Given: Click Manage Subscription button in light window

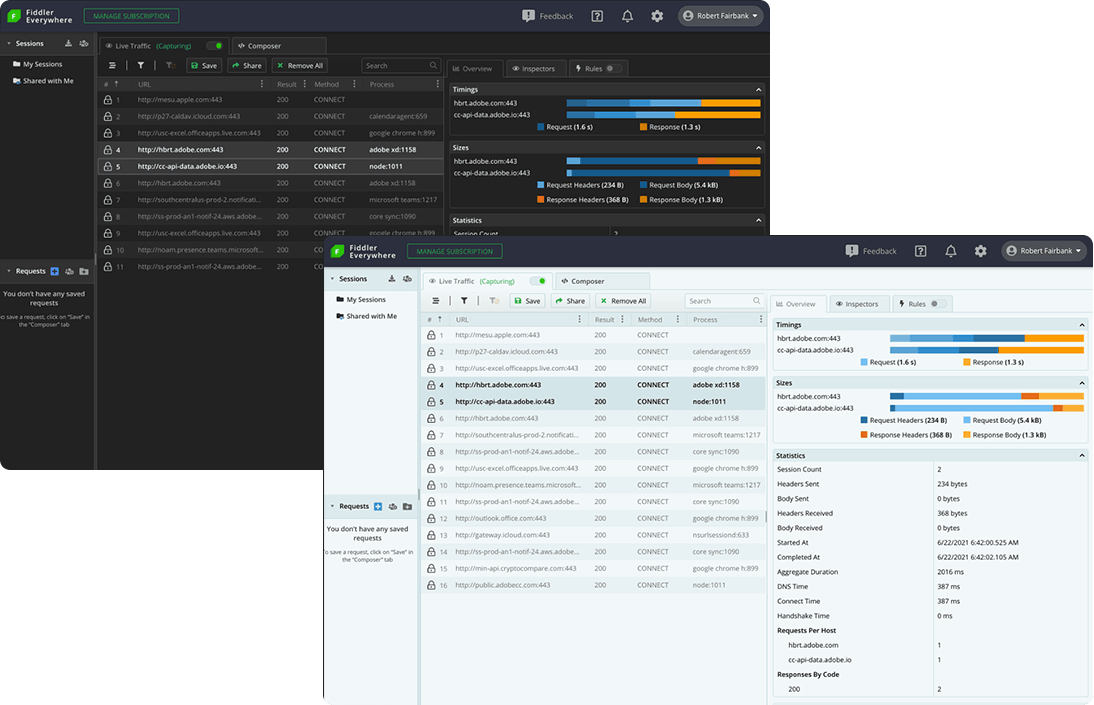Looking at the screenshot, I should click(x=455, y=251).
